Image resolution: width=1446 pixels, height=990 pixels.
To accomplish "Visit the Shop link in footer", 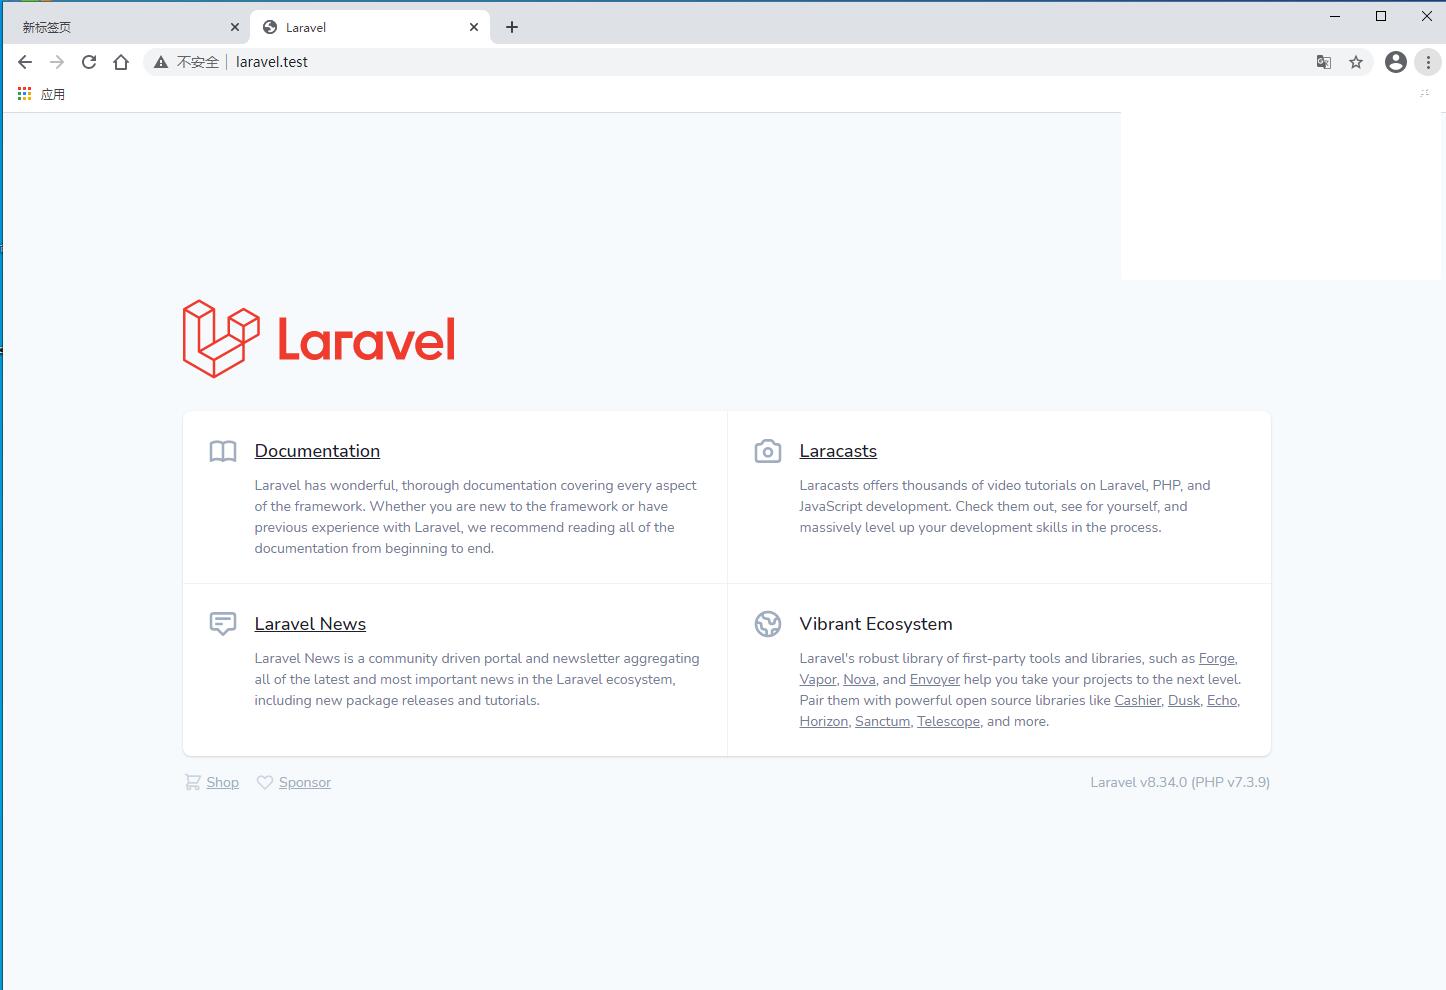I will point(222,782).
